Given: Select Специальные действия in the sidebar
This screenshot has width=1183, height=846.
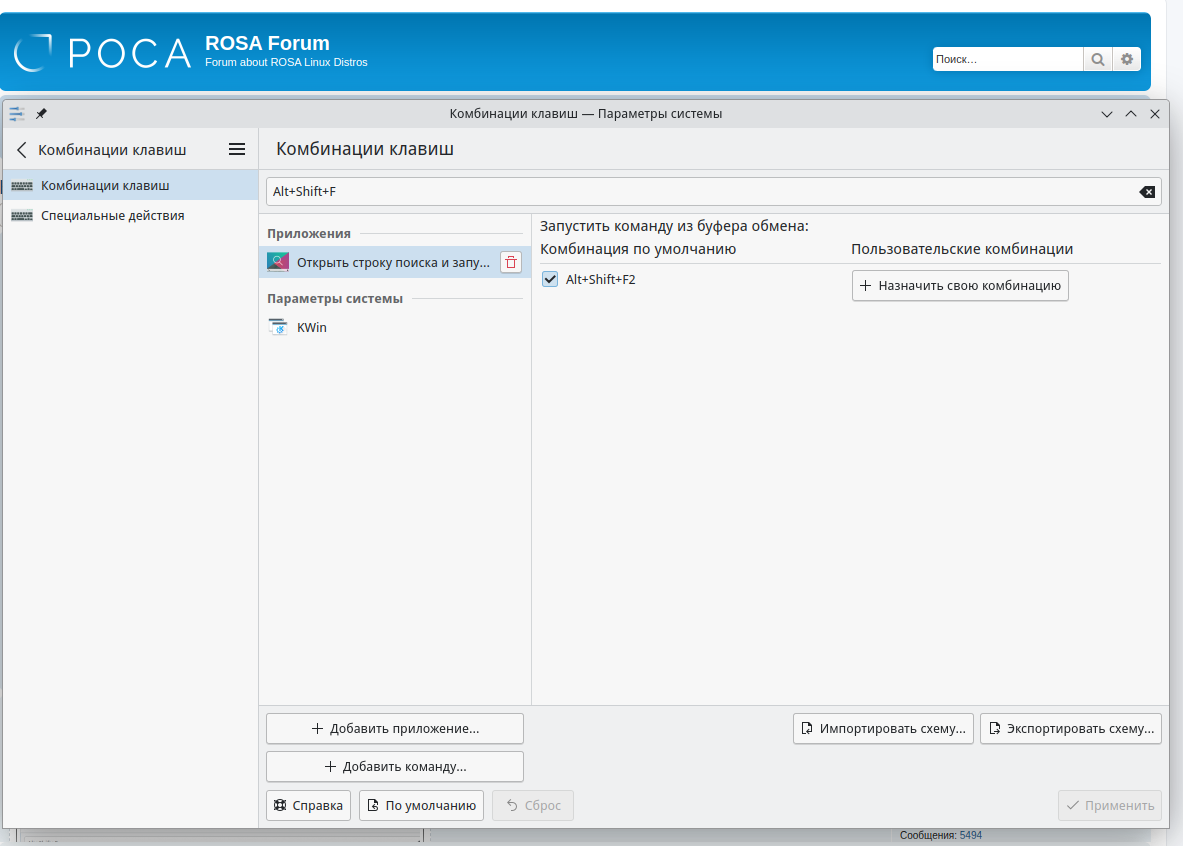Looking at the screenshot, I should 131,216.
